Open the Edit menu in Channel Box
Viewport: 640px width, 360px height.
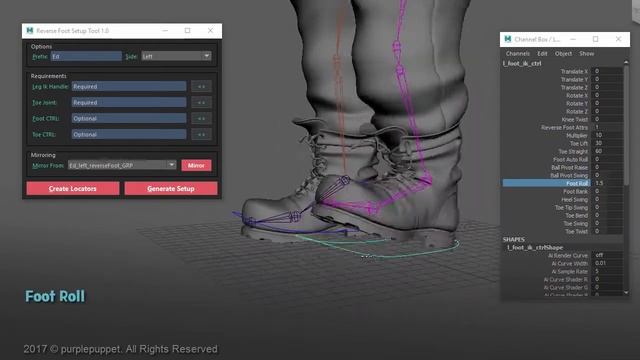542,53
